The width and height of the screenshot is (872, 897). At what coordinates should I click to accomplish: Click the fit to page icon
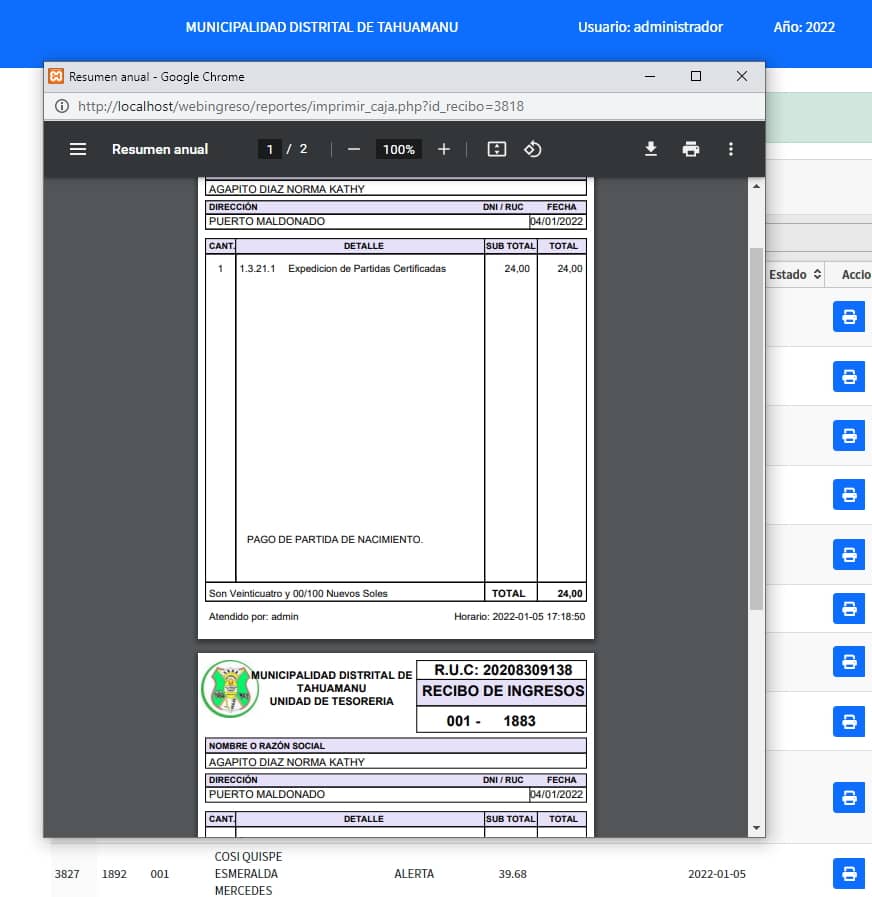497,149
